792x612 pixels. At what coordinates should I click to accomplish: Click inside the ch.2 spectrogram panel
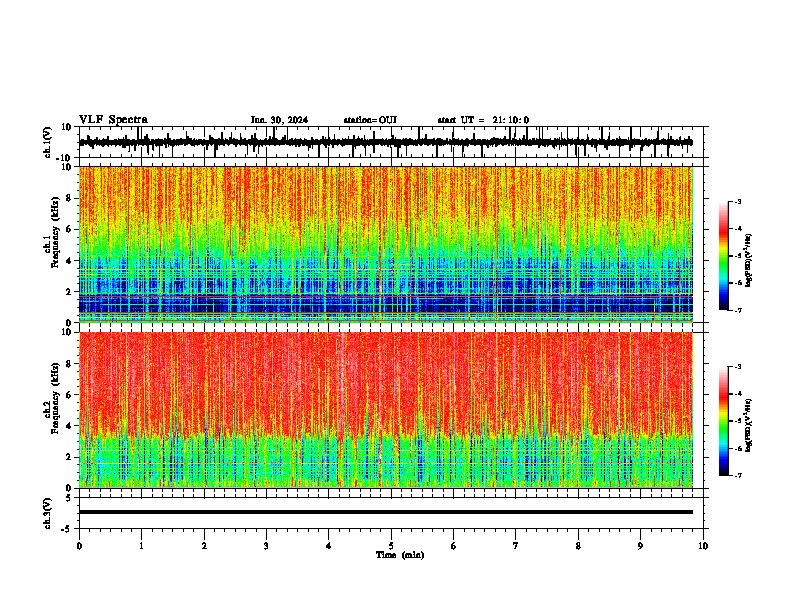coord(386,410)
